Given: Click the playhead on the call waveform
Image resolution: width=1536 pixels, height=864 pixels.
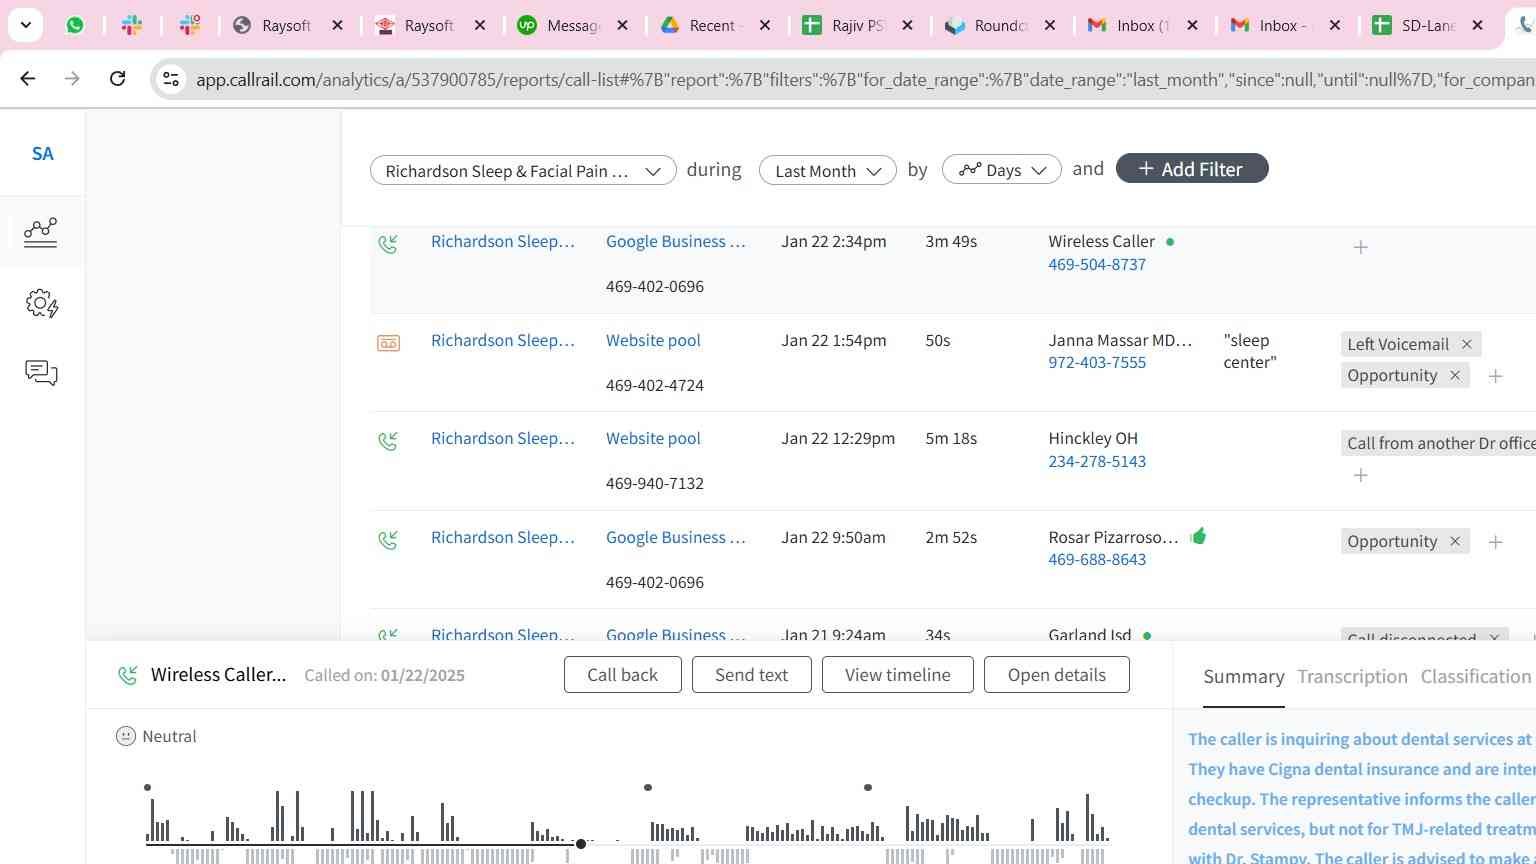Looking at the screenshot, I should coord(580,844).
